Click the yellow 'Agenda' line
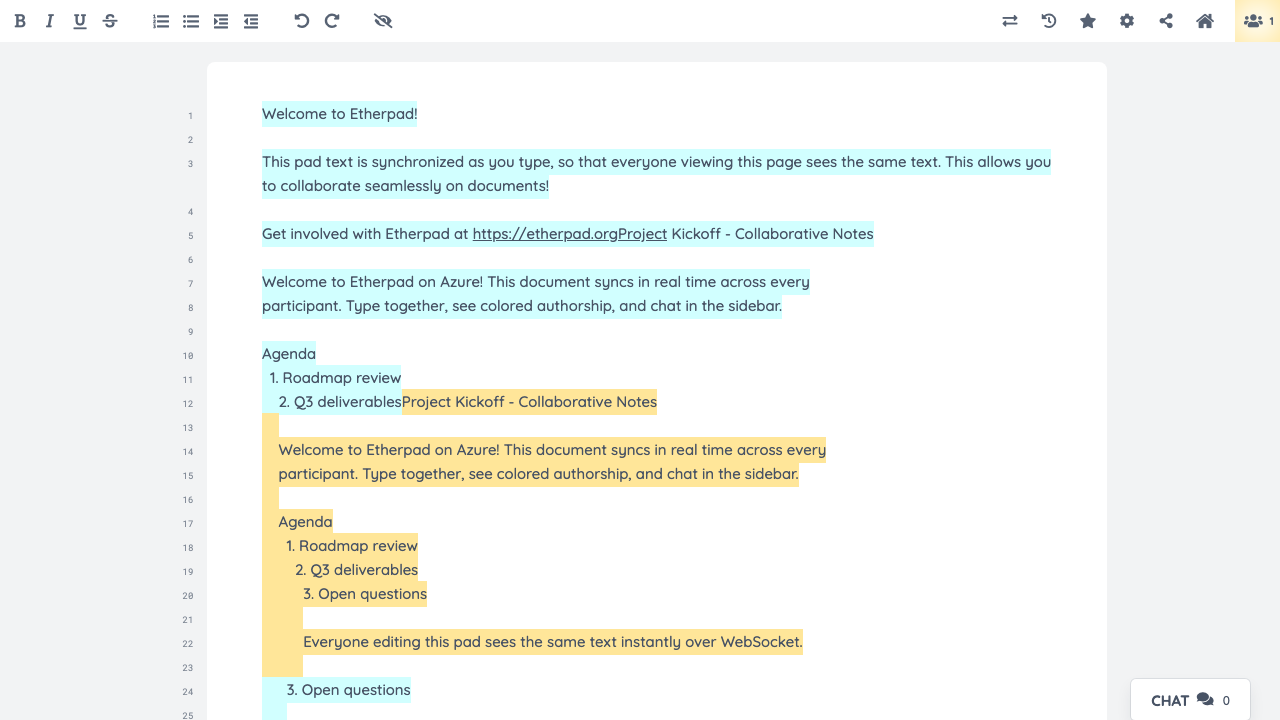Image resolution: width=1280 pixels, height=720 pixels. (305, 522)
